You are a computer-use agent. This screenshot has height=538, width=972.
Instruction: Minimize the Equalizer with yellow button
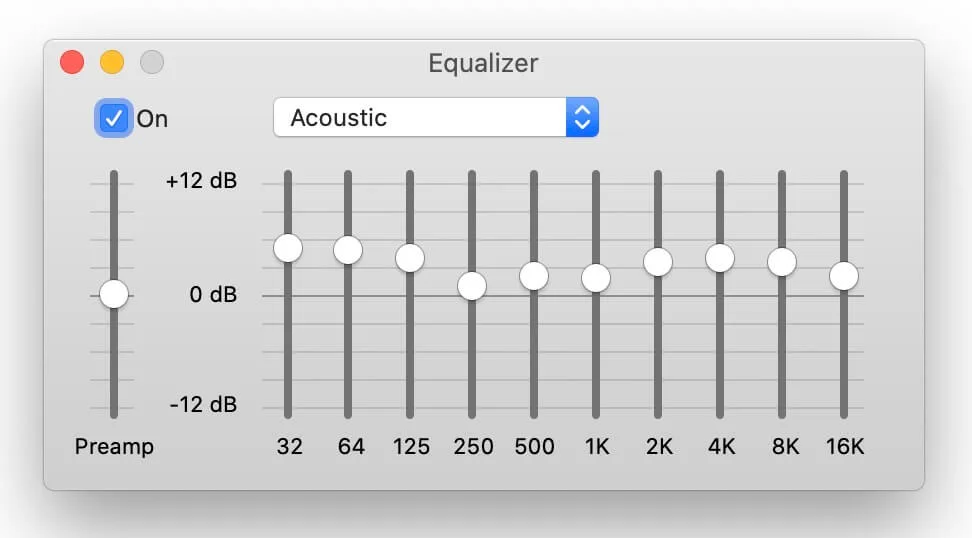coord(112,62)
